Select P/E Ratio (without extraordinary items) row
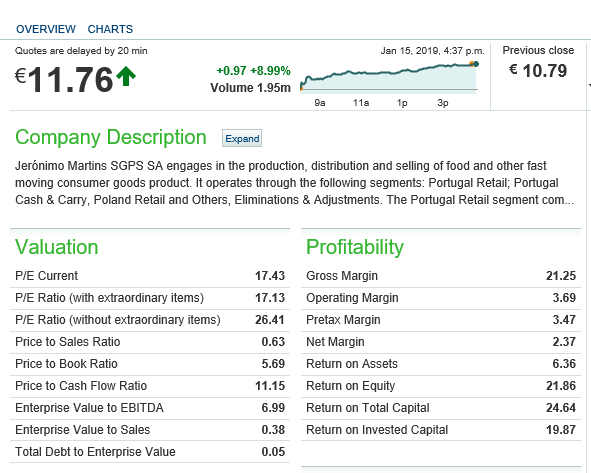Screen dimensions: 591x473 150,320
